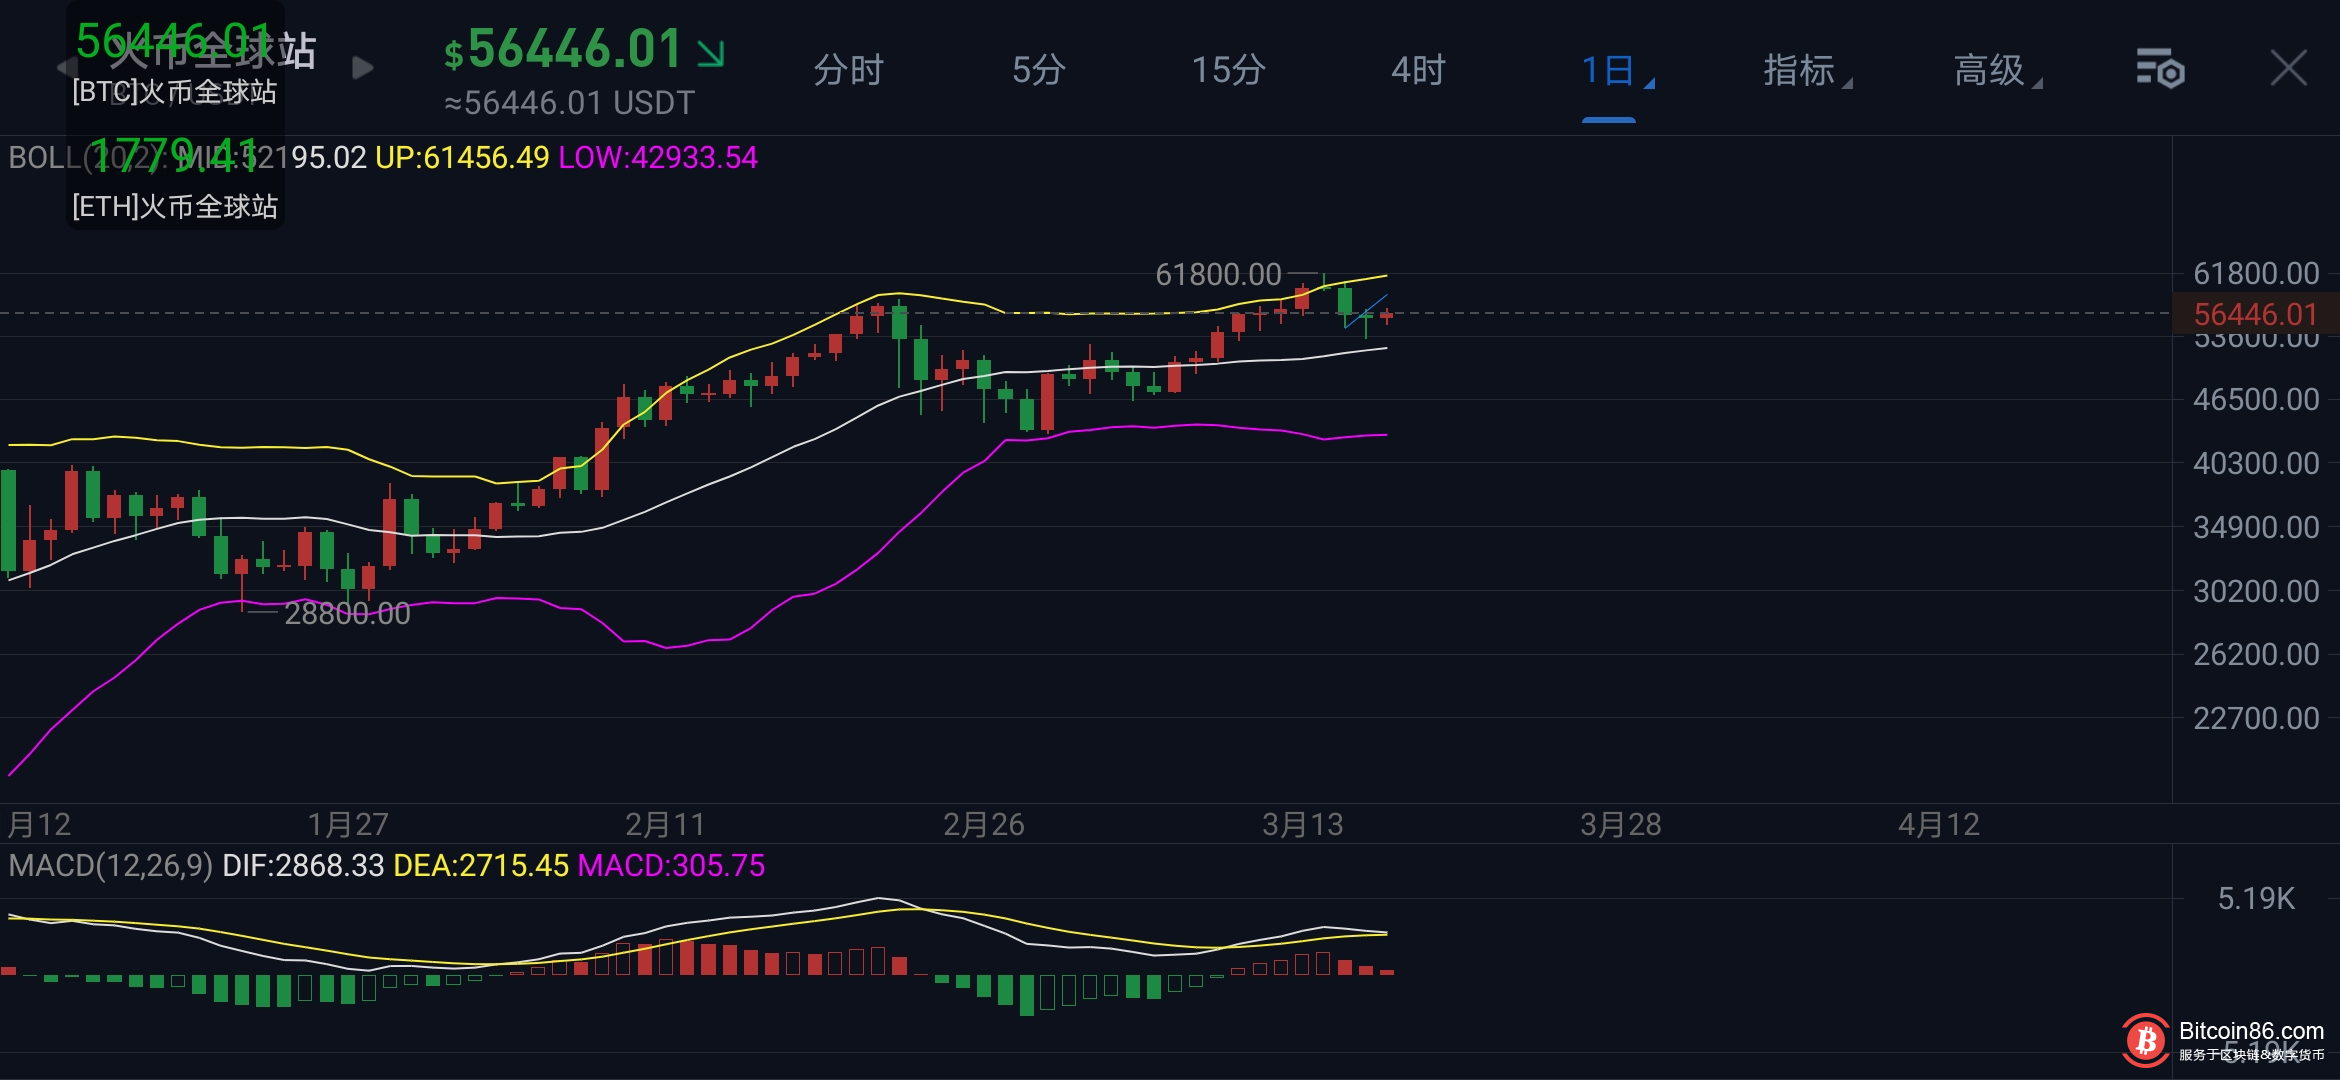Switch to the 15分 interval
Screen dimensions: 2340x1080
[1228, 70]
